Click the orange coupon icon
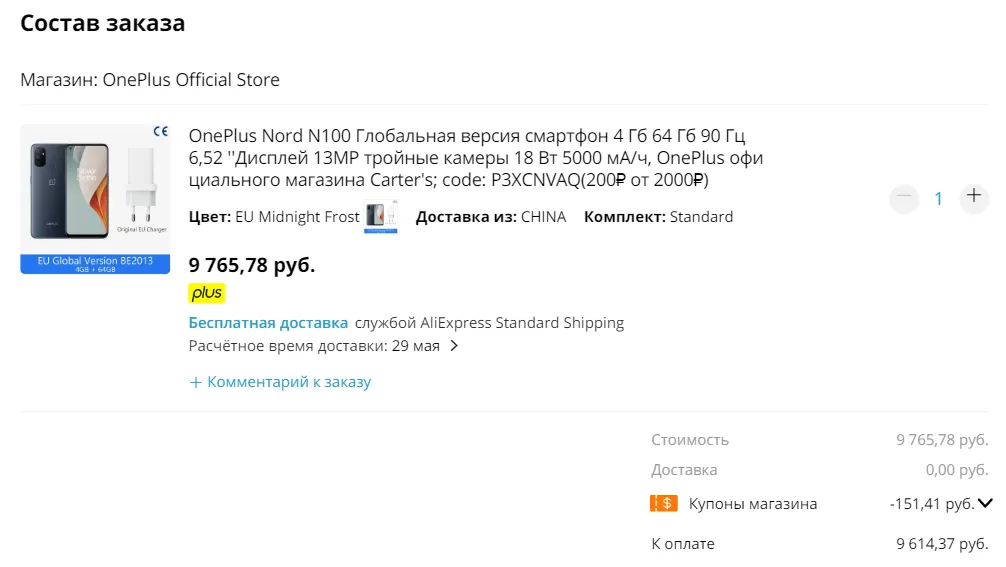Viewport: 1006px width, 567px height. (664, 504)
